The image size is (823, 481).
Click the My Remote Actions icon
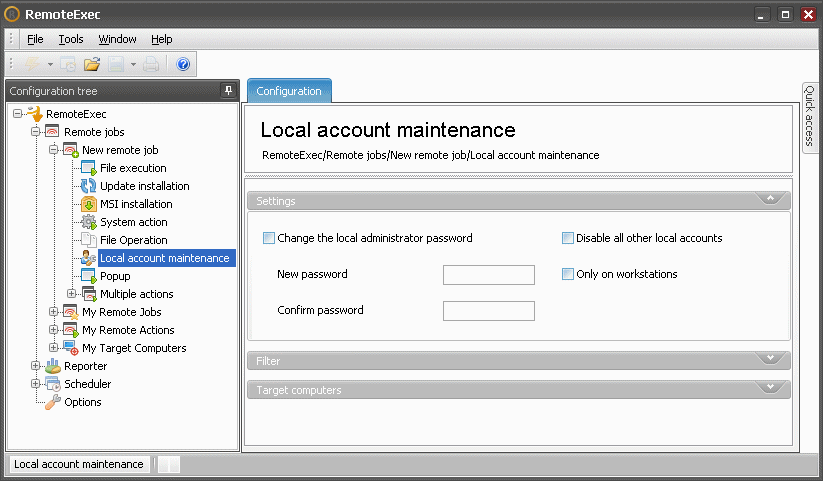coord(70,330)
